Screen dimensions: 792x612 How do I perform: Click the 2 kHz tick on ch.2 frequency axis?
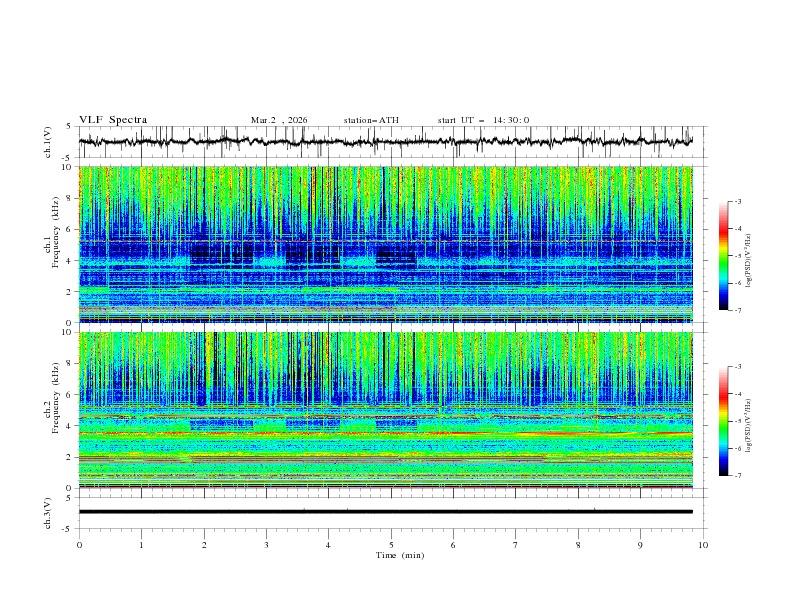(x=71, y=457)
